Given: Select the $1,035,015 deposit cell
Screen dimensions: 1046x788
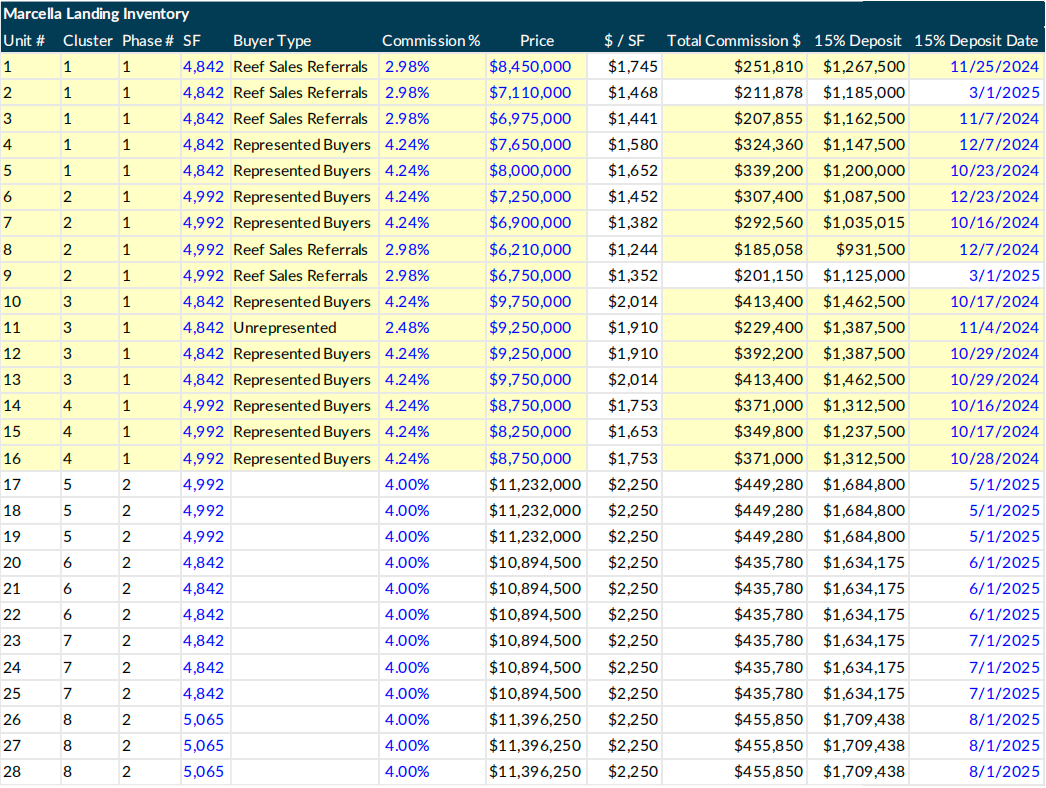Looking at the screenshot, I should coord(864,223).
